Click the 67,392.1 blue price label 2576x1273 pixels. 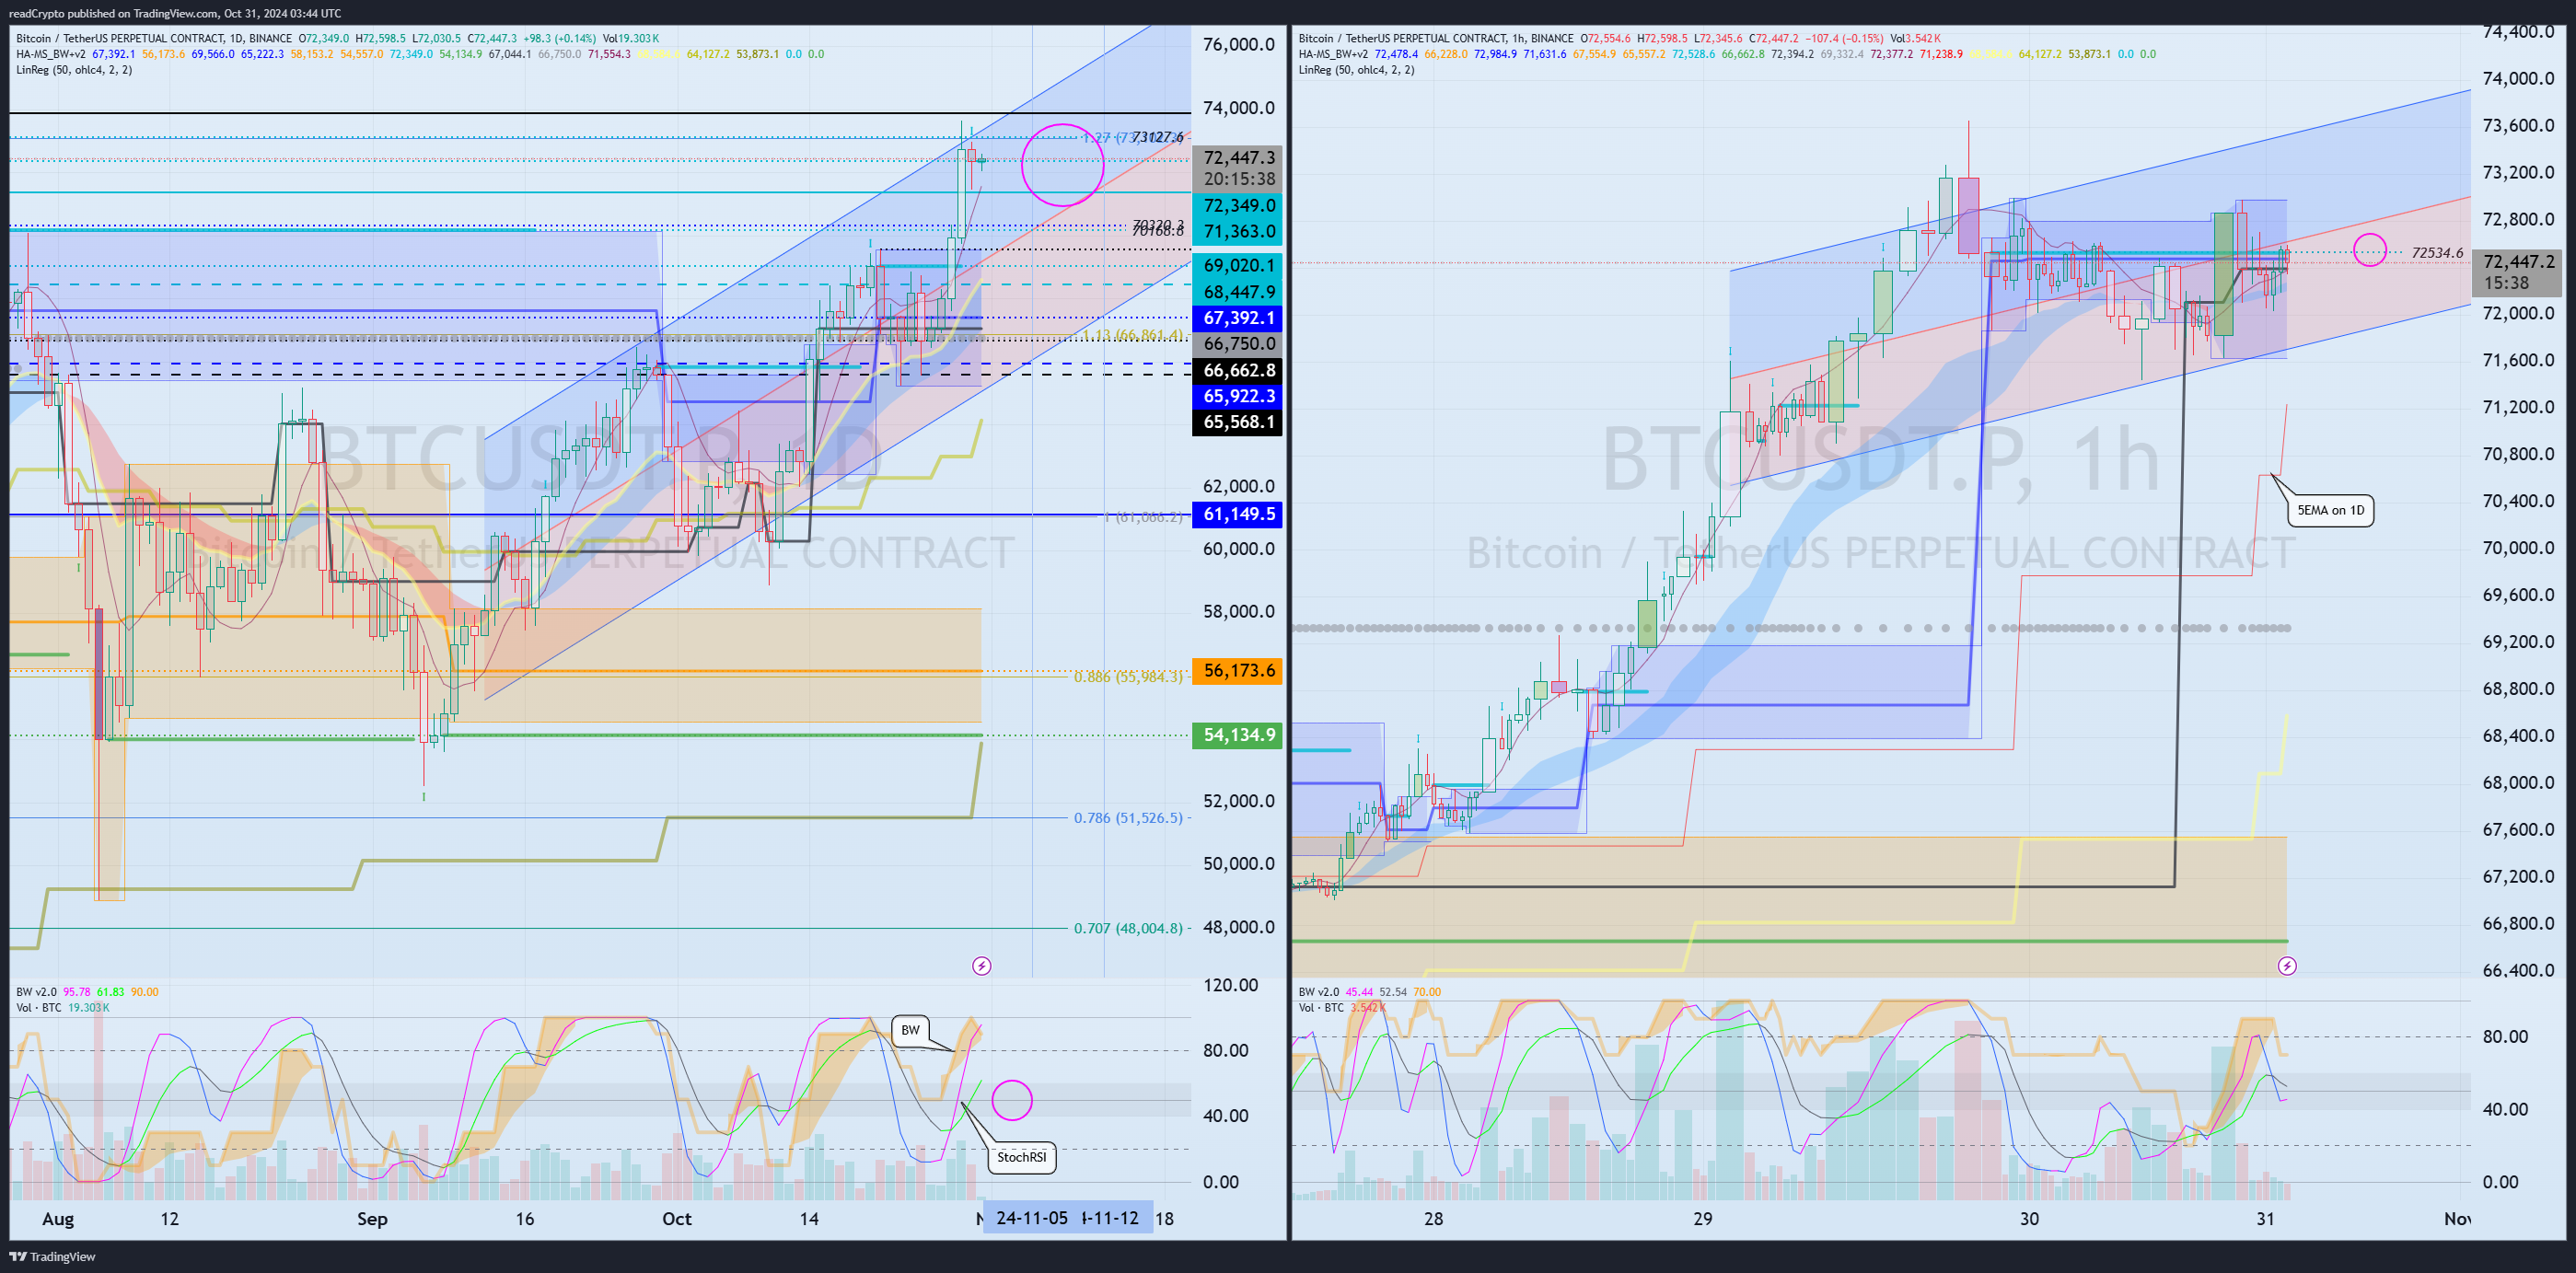[x=1238, y=318]
